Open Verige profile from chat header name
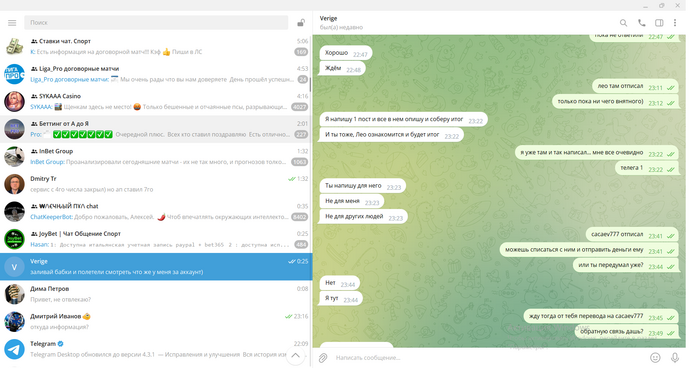The height and width of the screenshot is (368, 700). coord(329,18)
